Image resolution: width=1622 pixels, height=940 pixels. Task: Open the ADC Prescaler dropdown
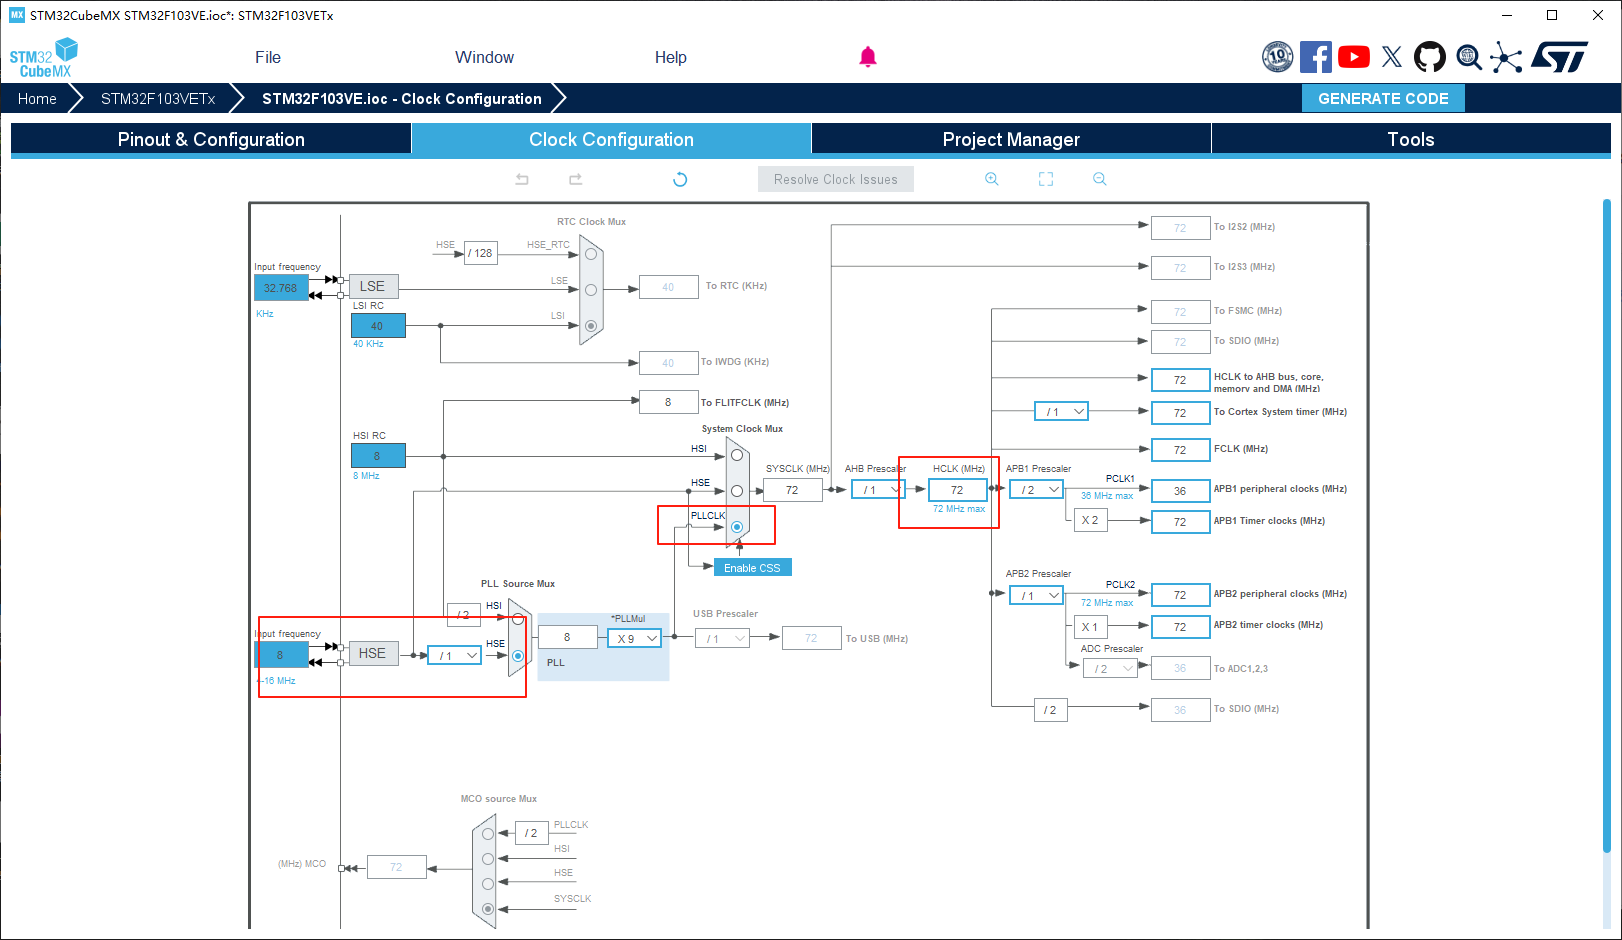coord(1110,668)
